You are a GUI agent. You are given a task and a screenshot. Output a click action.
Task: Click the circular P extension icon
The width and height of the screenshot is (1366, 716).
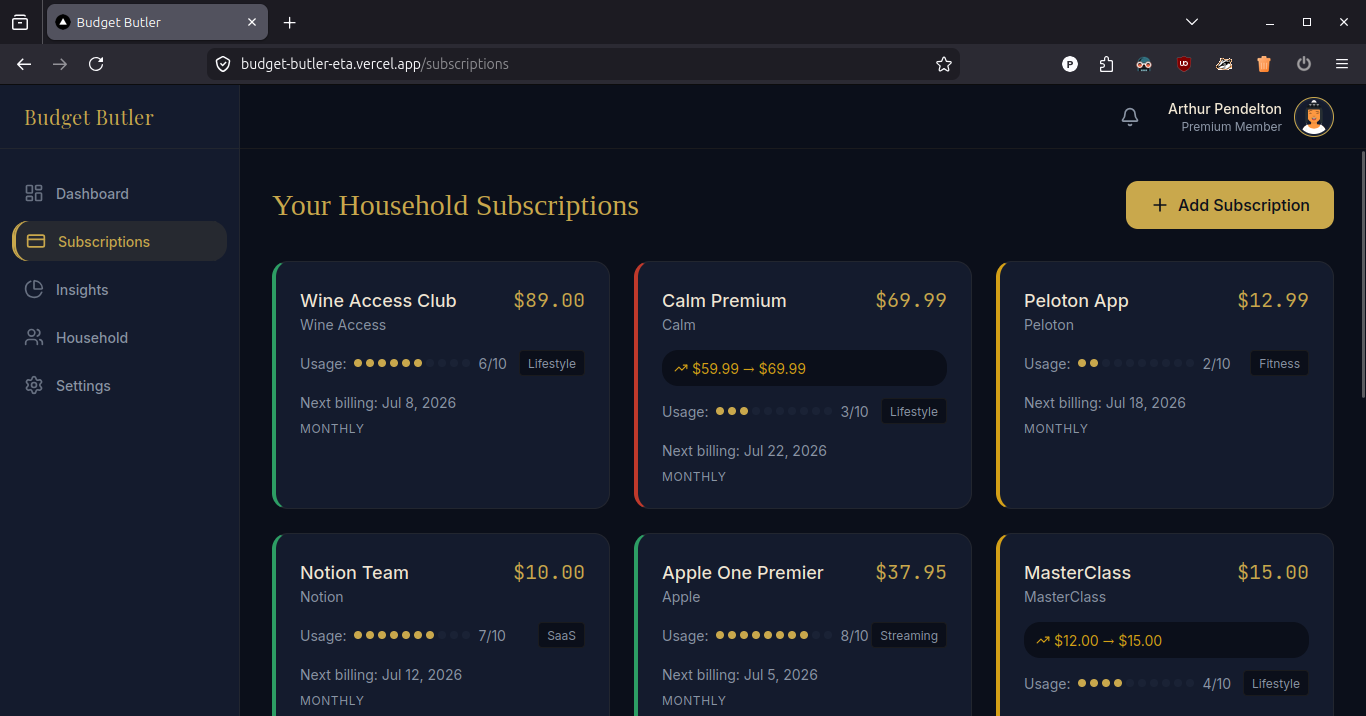(x=1070, y=64)
